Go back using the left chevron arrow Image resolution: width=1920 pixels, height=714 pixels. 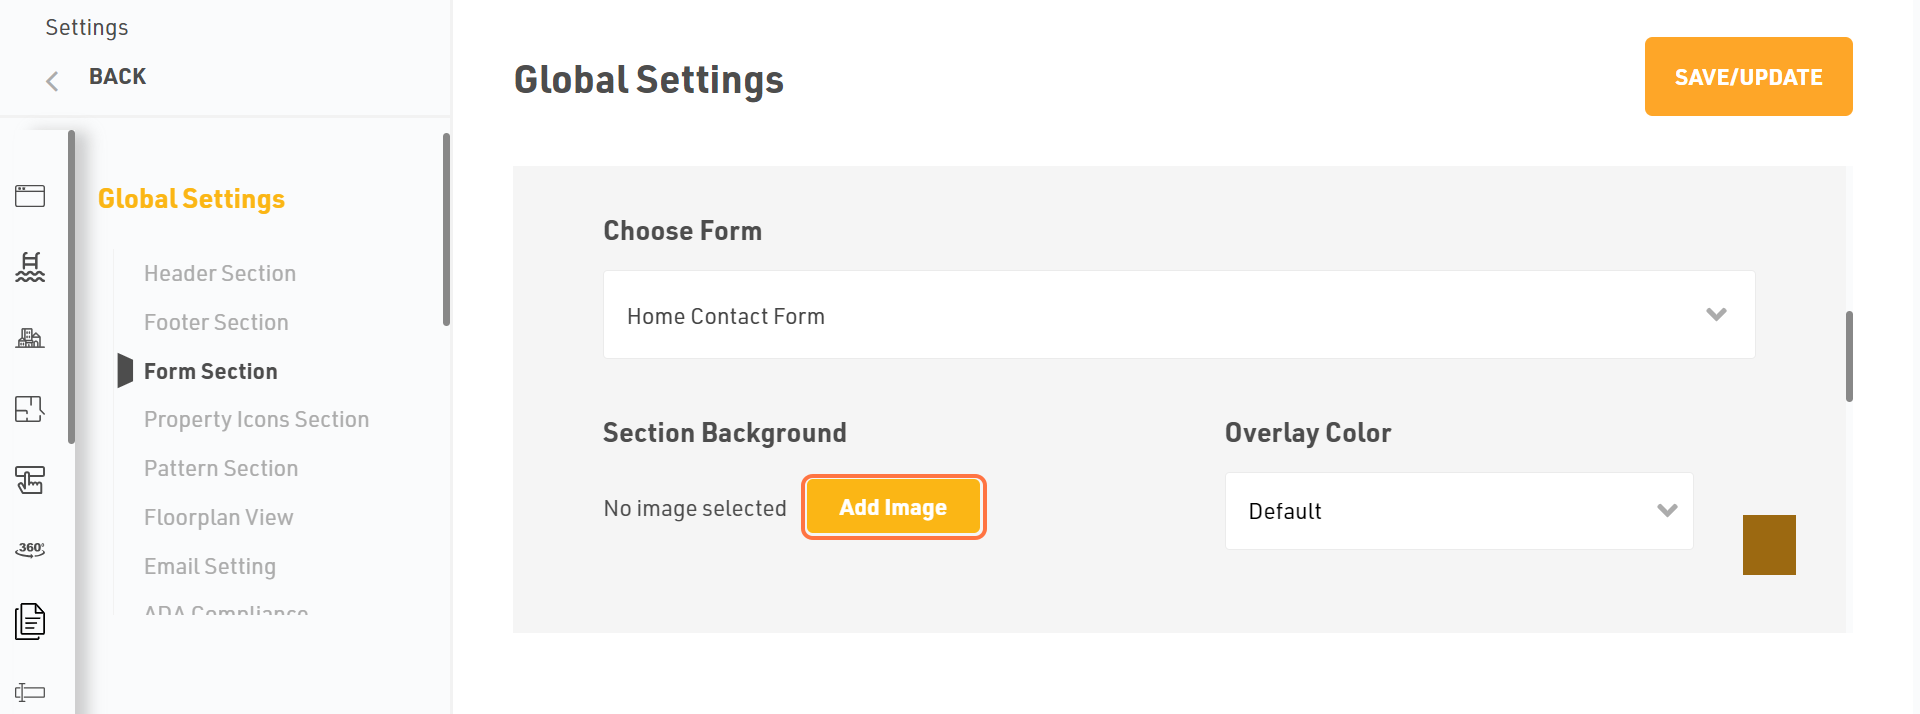point(52,81)
